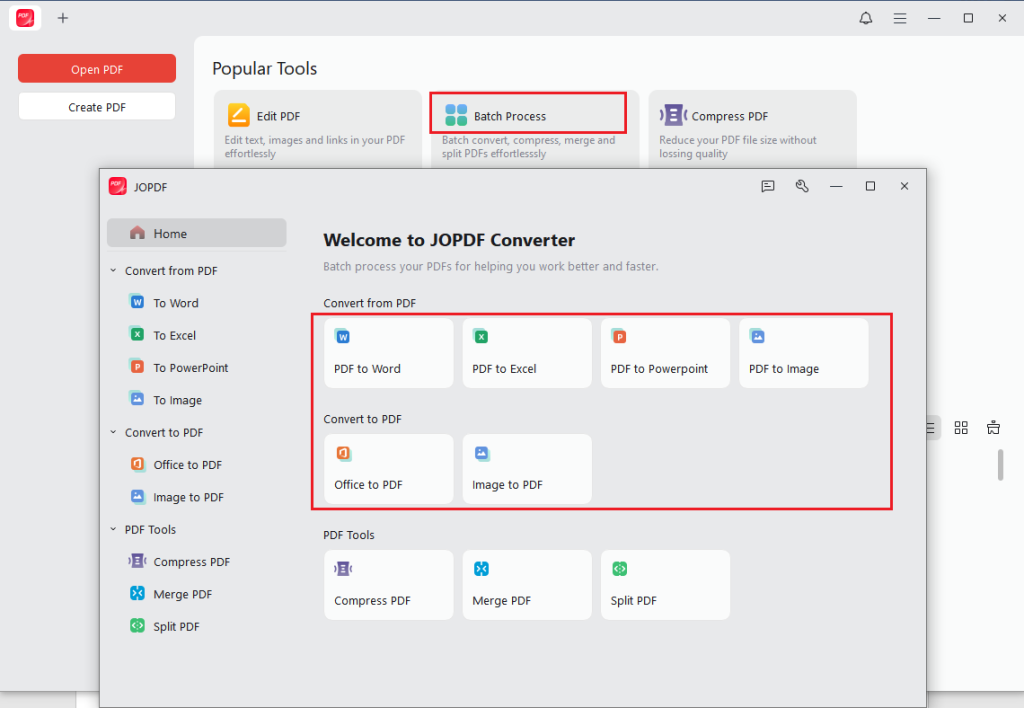The image size is (1024, 708).
Task: Open Office to PDF card label
Action: (368, 485)
